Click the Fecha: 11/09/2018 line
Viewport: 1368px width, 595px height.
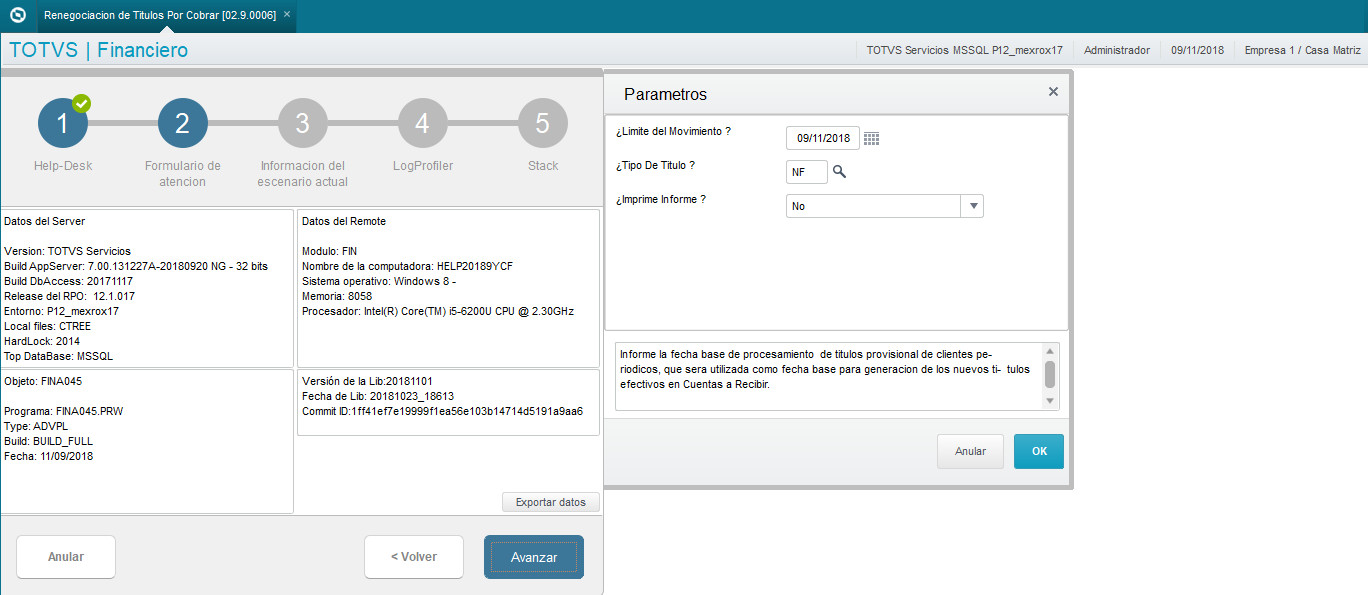(x=48, y=456)
